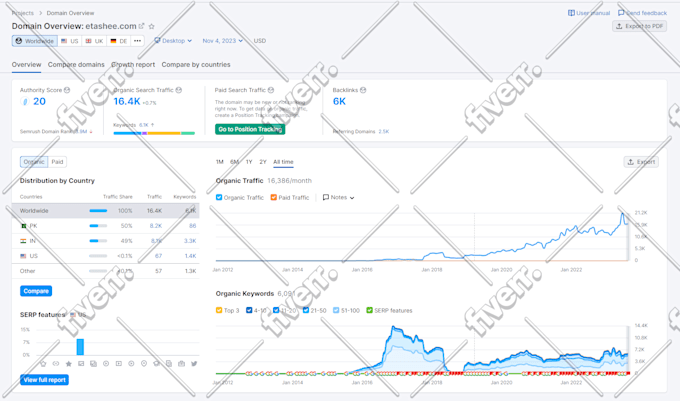This screenshot has width=680, height=401.
Task: Click the Authority Score info icon
Action: pyautogui.click(x=67, y=90)
